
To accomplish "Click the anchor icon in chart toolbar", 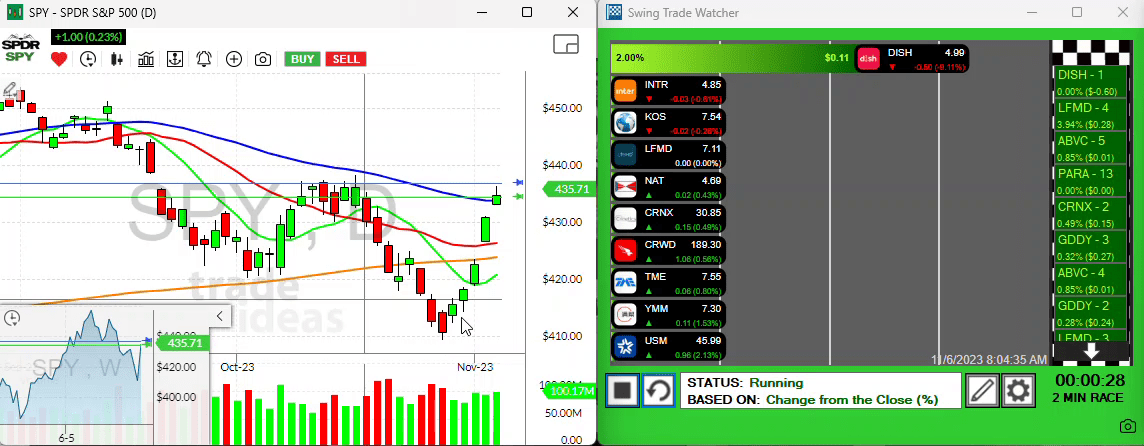I will [x=174, y=59].
